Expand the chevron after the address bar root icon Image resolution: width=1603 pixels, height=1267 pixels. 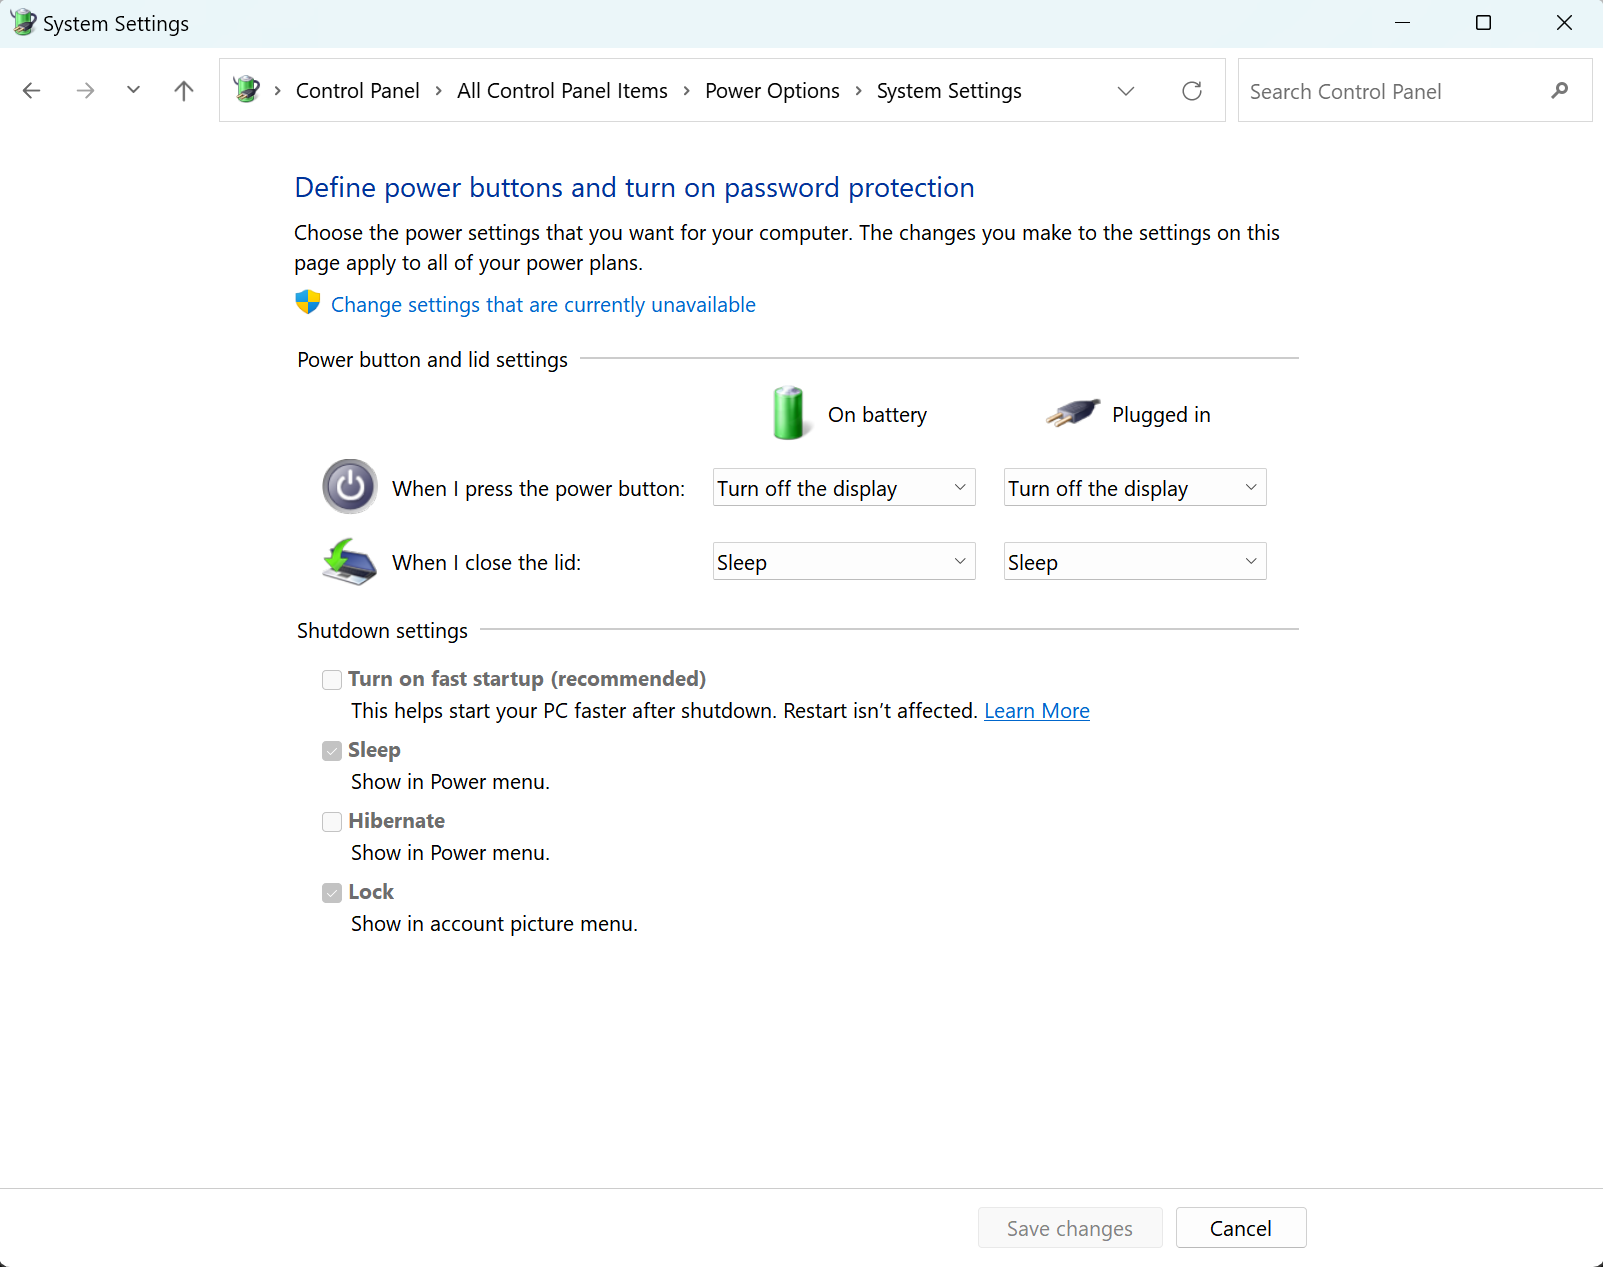[x=278, y=91]
